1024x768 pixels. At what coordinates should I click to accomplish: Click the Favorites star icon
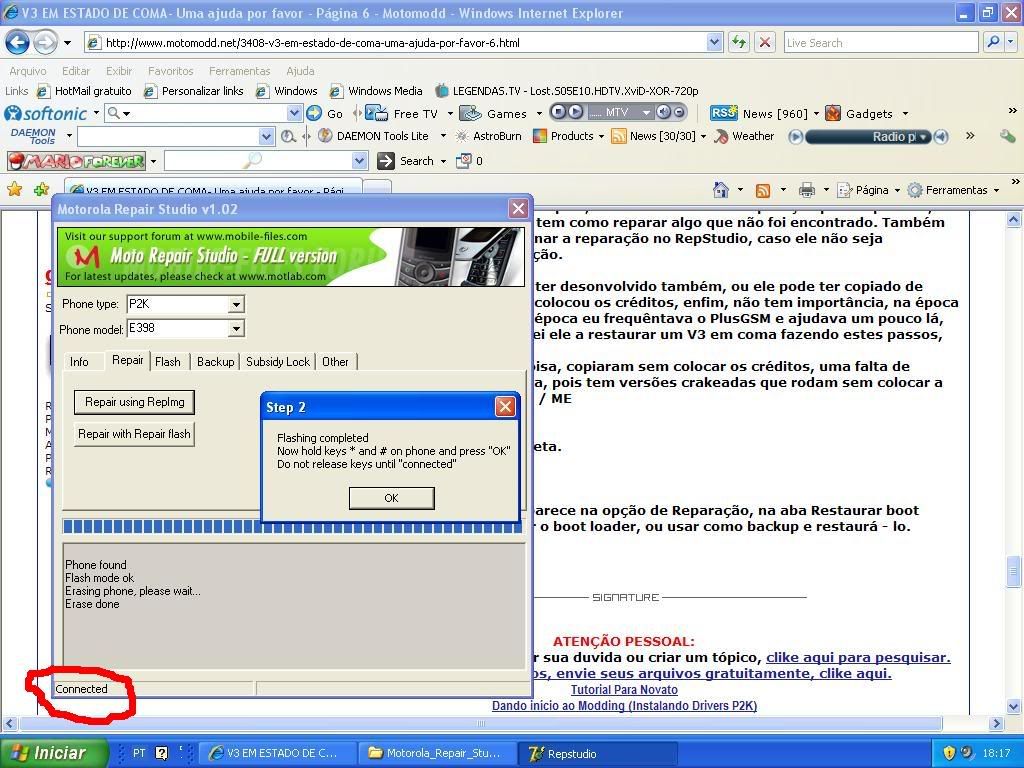coord(14,189)
